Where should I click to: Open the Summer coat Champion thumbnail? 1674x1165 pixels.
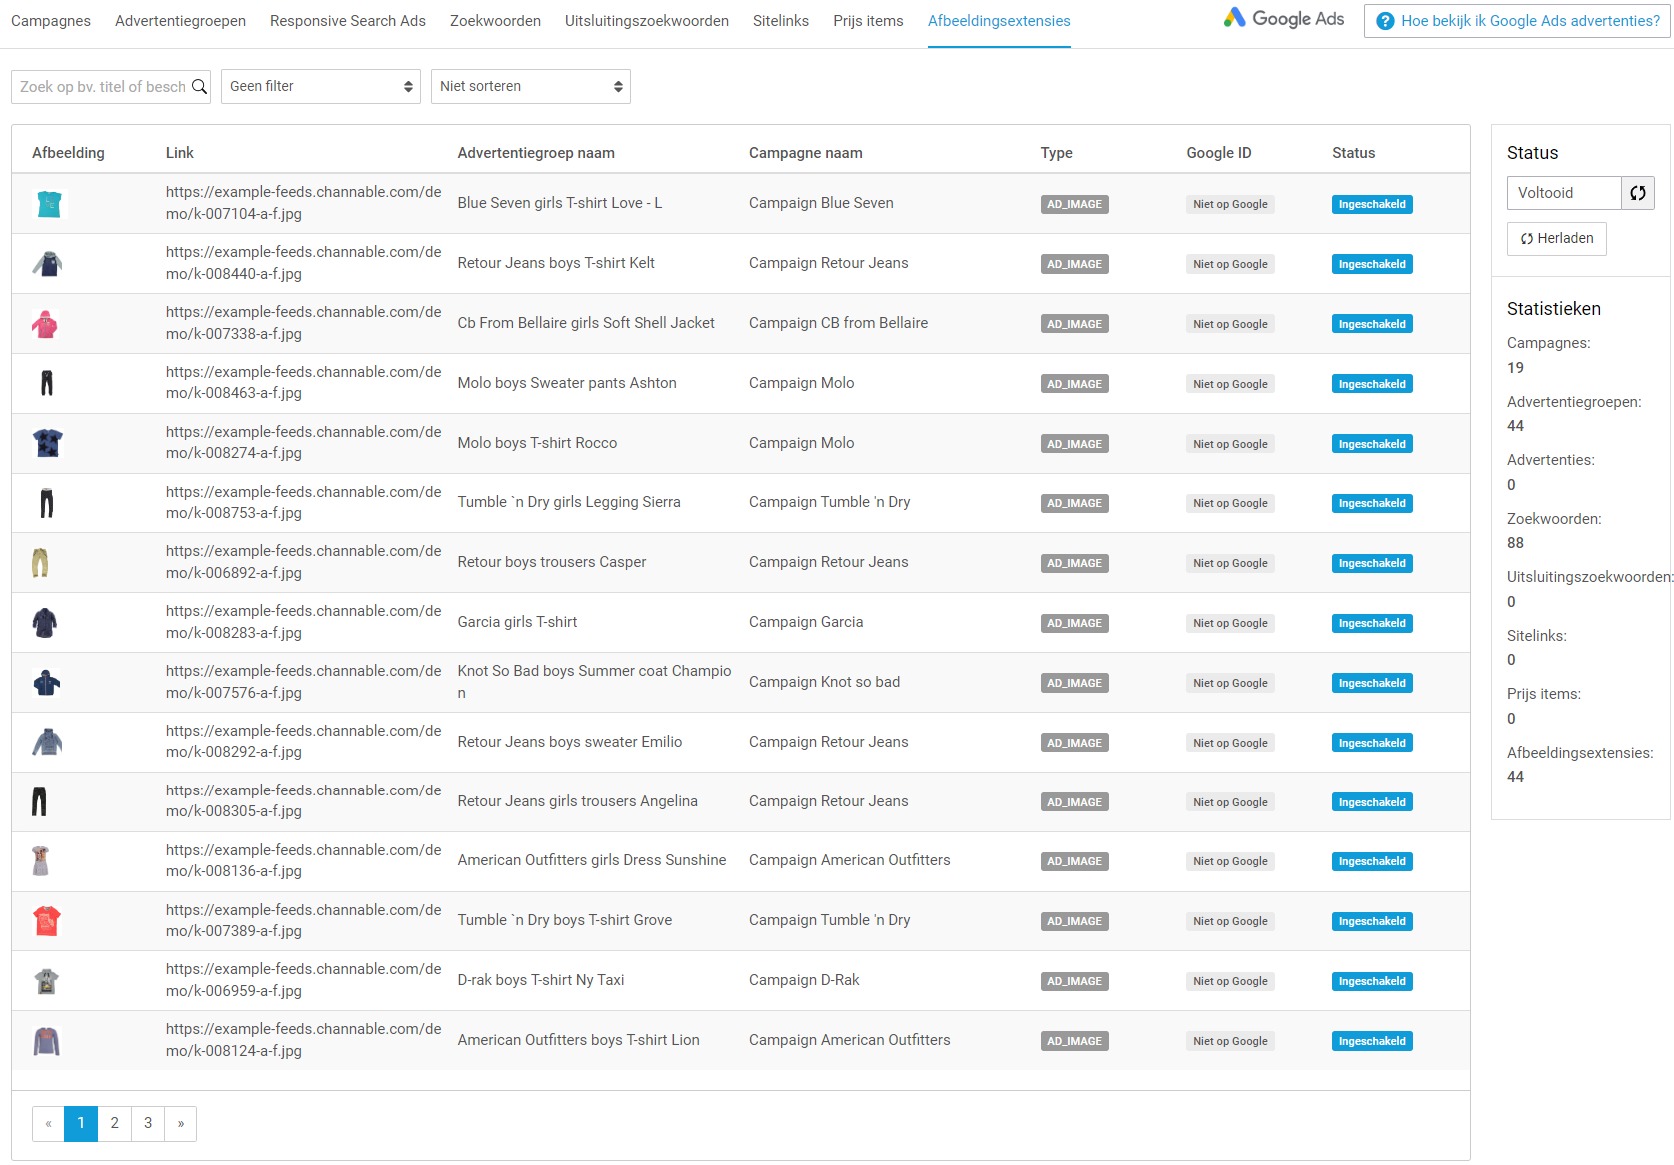coord(46,683)
